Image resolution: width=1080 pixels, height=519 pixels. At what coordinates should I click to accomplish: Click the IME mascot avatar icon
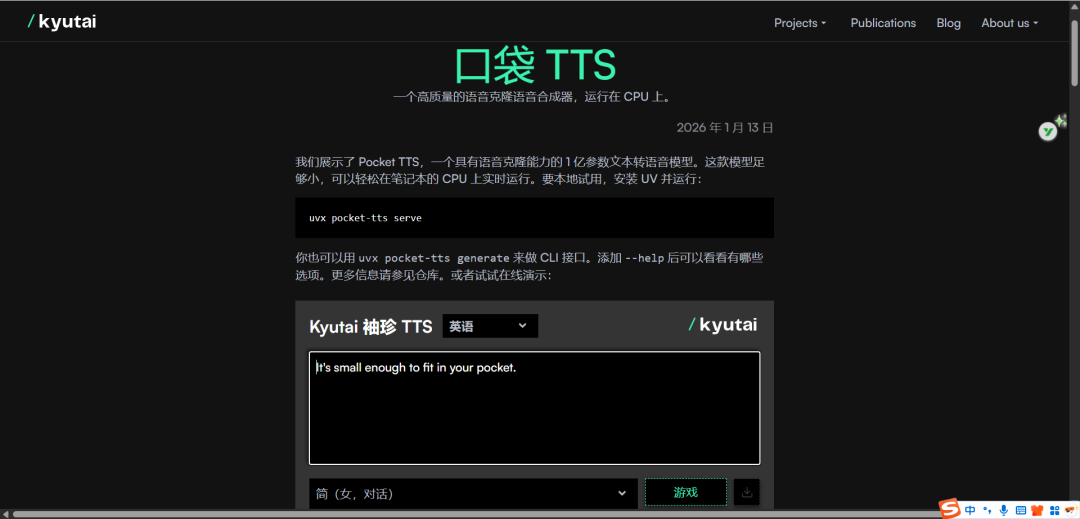1070,511
